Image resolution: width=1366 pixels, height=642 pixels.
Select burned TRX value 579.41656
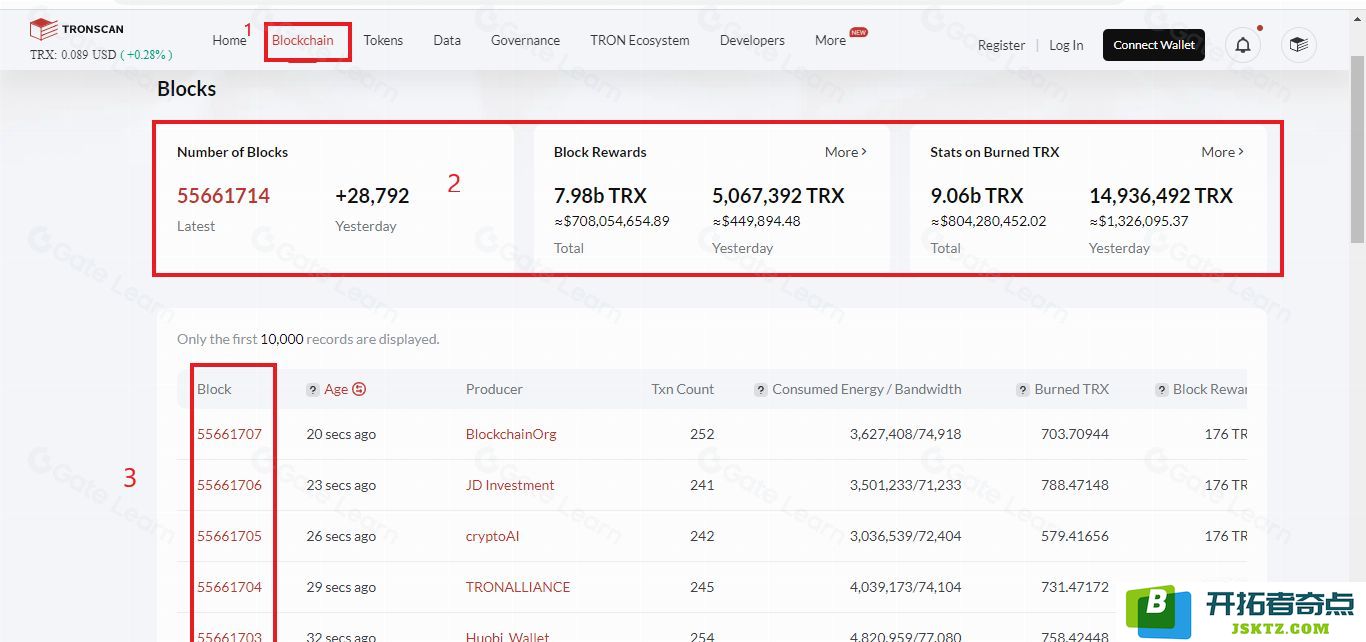point(1075,536)
